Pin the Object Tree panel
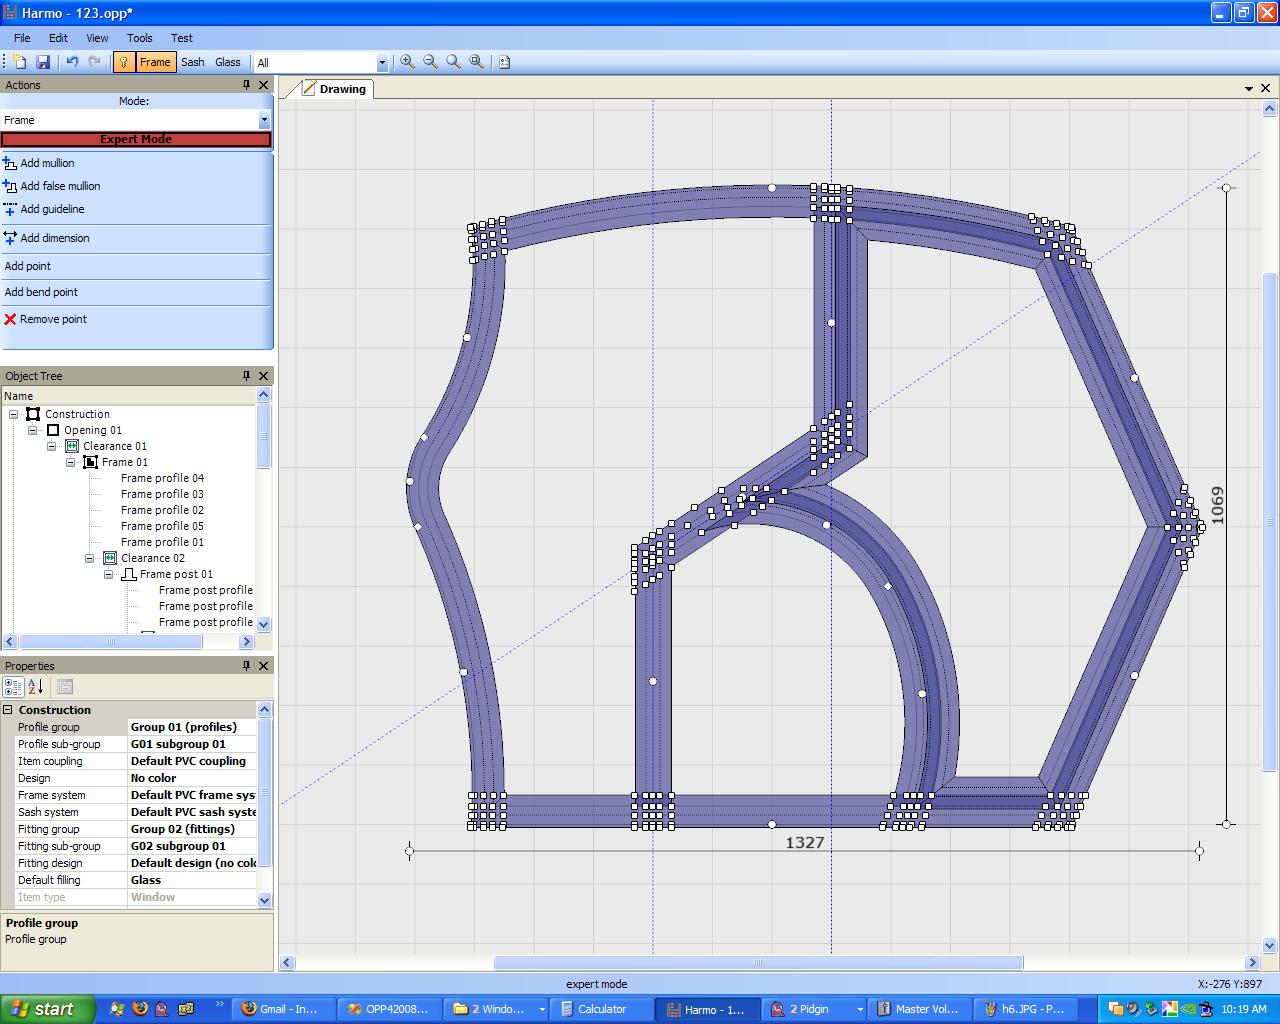1280x1024 pixels. (x=246, y=376)
